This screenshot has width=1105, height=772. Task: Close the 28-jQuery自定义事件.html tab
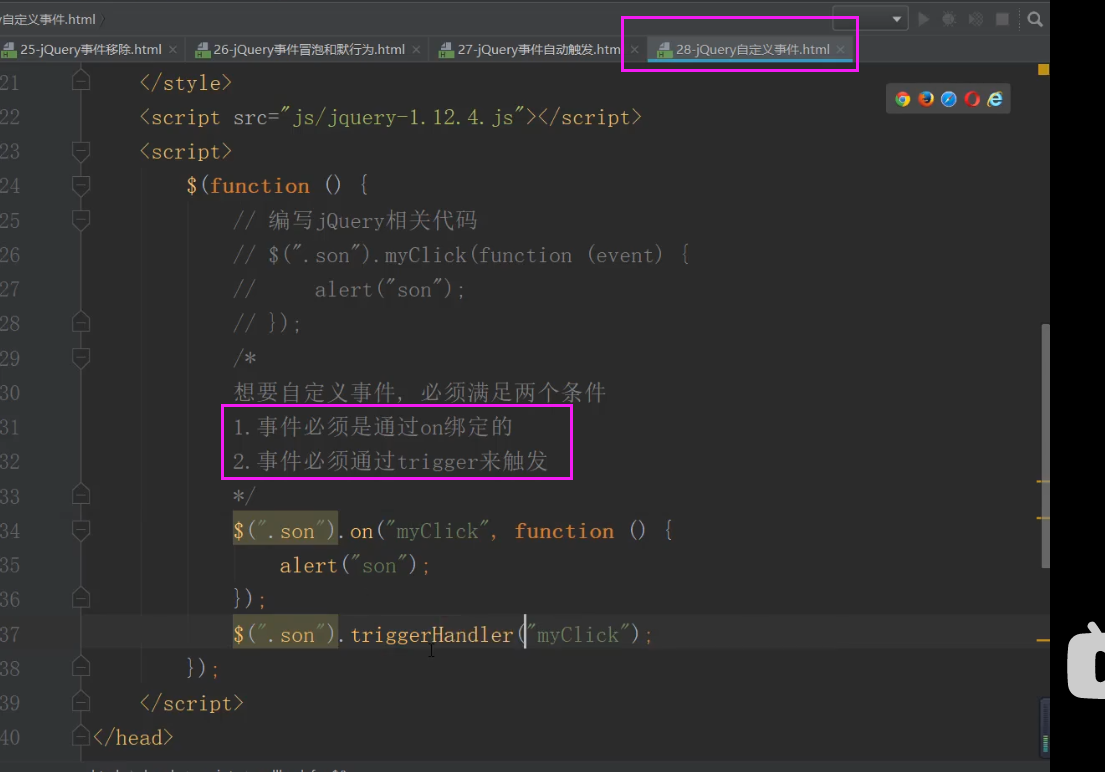tap(841, 49)
